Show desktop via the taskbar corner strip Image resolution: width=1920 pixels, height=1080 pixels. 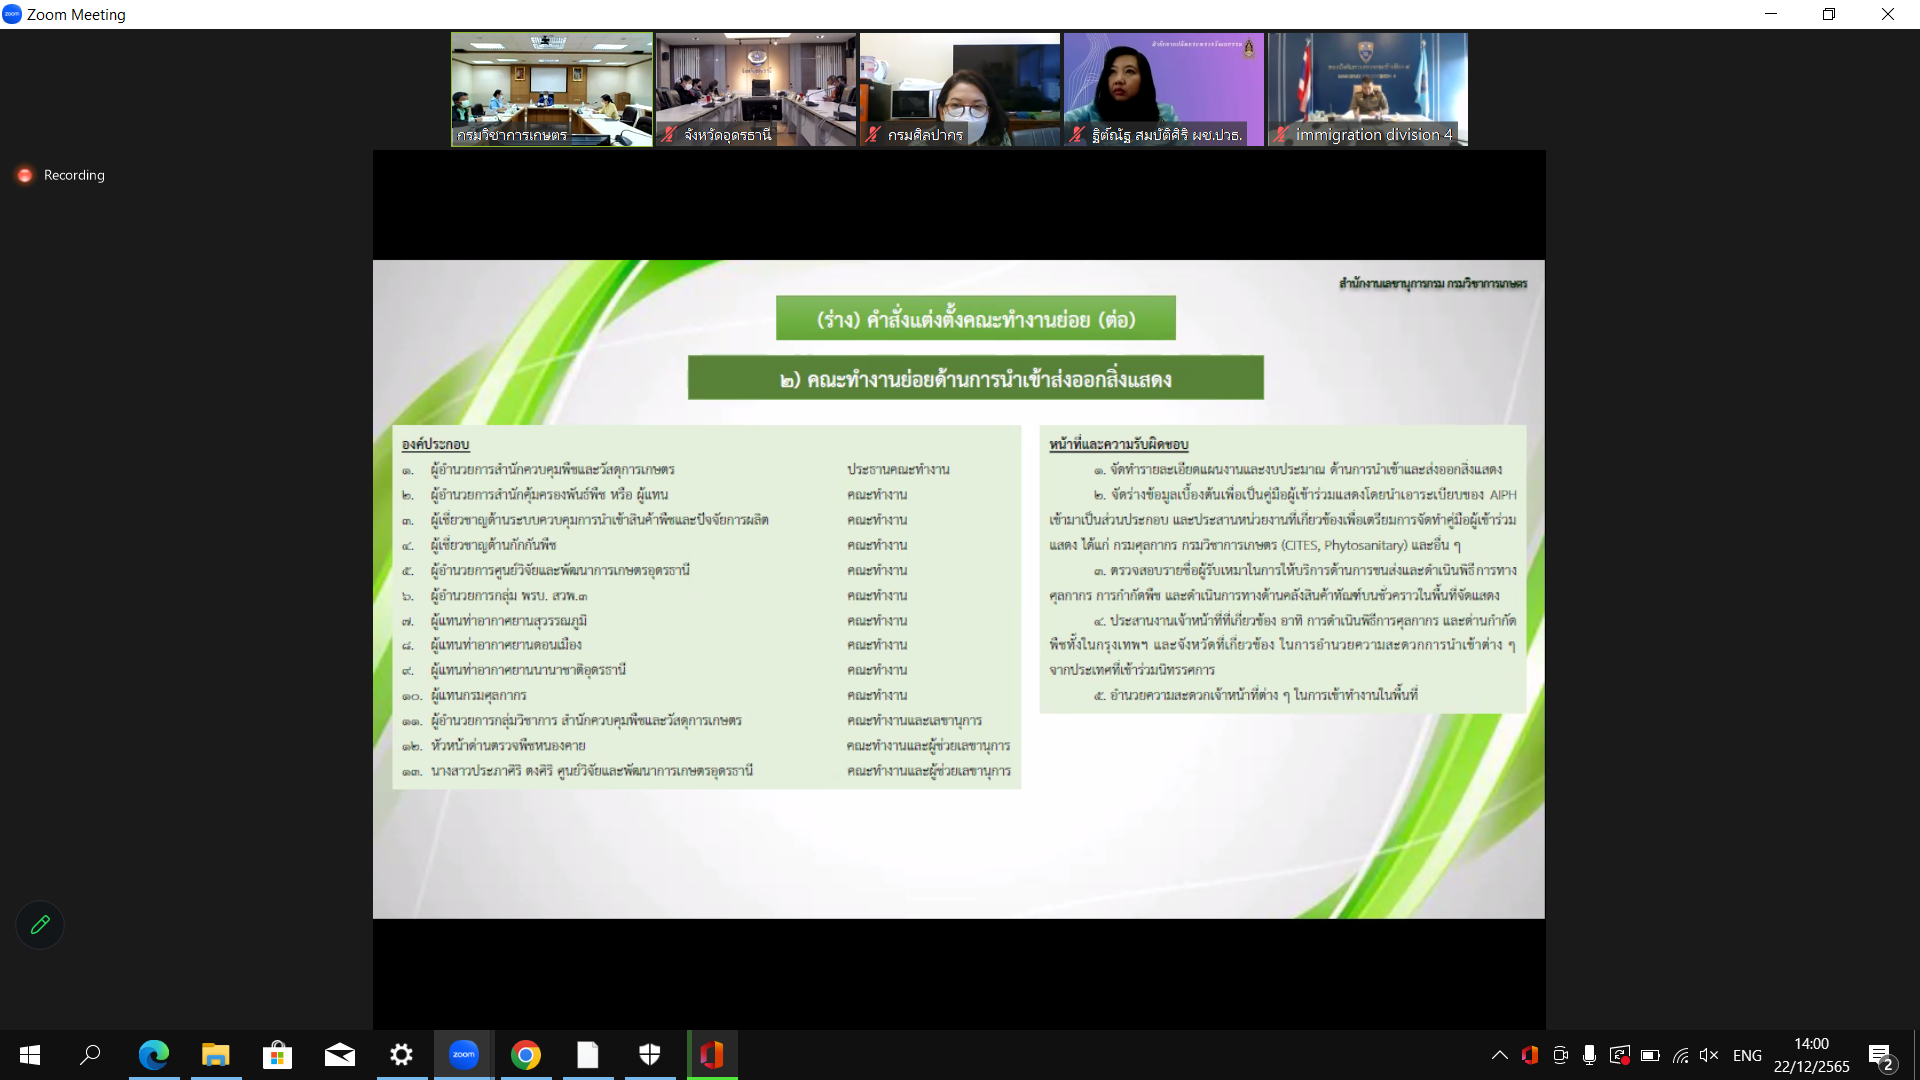tap(1915, 1055)
